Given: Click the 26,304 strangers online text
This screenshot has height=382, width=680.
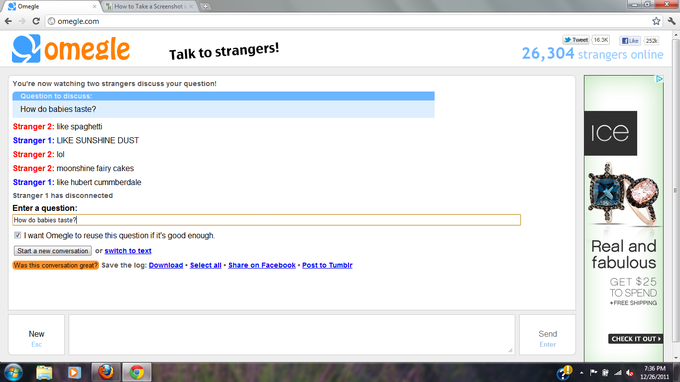Looking at the screenshot, I should [592, 54].
